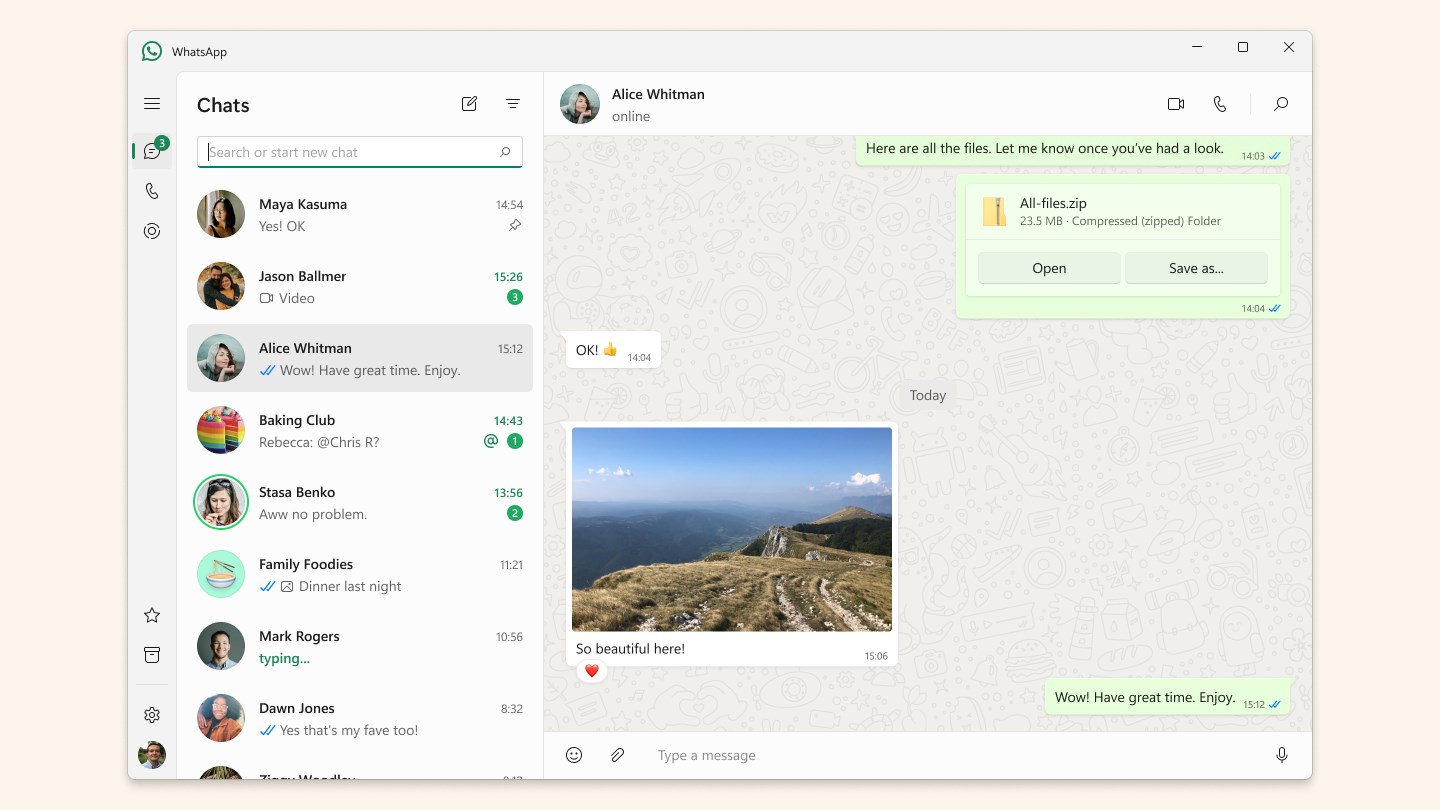
Task: Search within the current conversation
Action: (x=1281, y=103)
